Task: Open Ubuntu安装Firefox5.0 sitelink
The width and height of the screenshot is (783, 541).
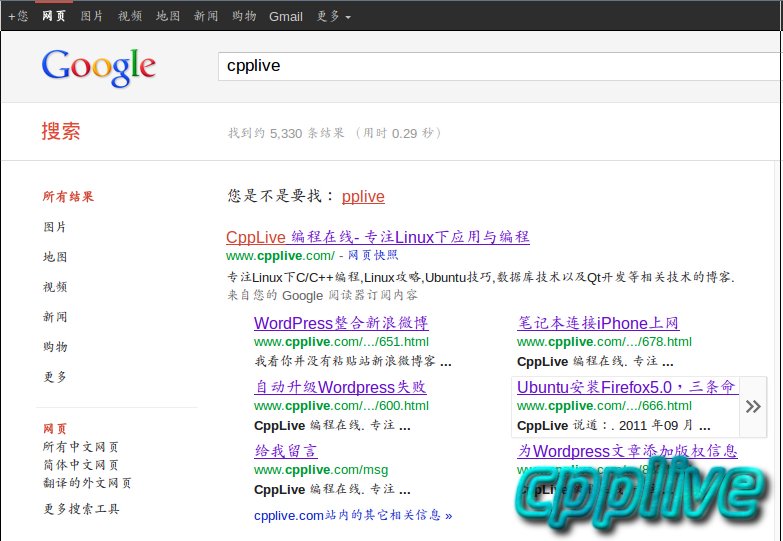Action: pos(628,387)
